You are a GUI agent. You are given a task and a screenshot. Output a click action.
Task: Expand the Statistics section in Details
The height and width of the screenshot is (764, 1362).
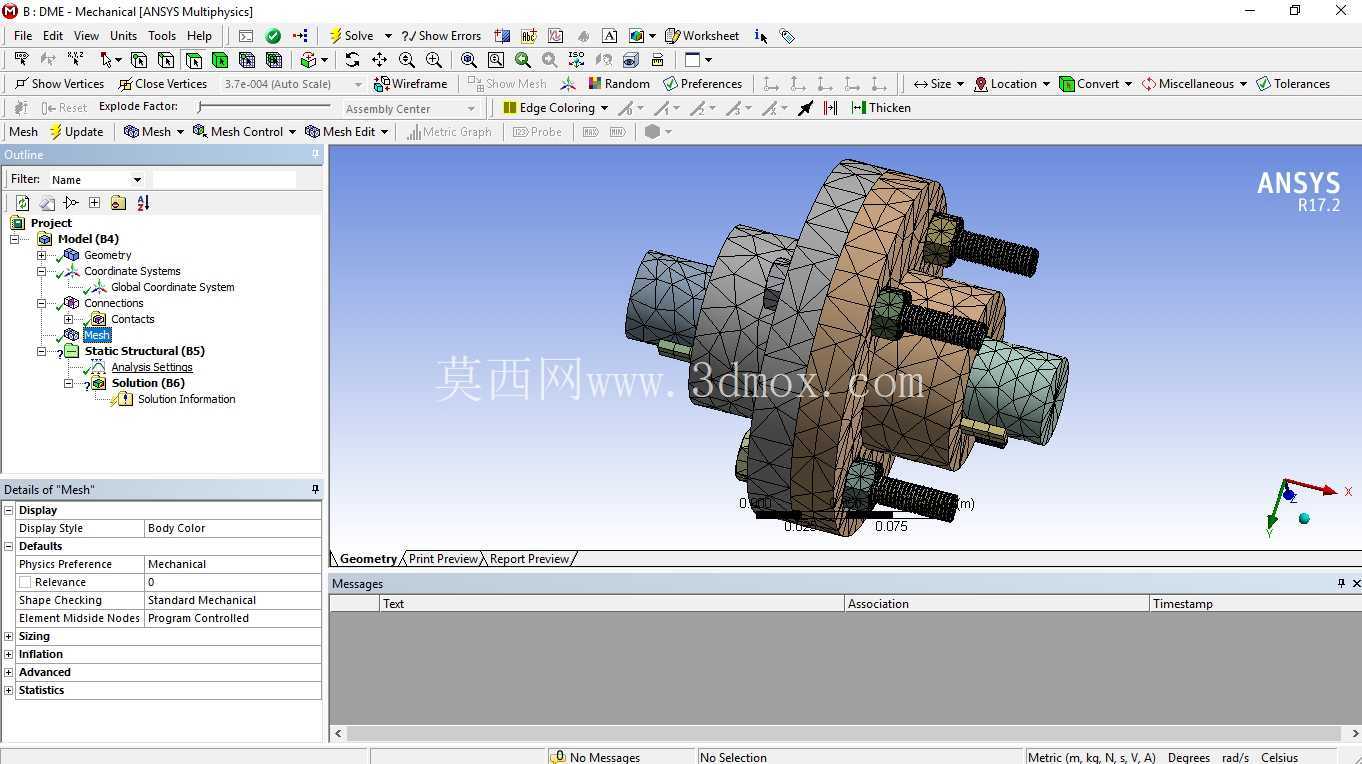(9, 690)
